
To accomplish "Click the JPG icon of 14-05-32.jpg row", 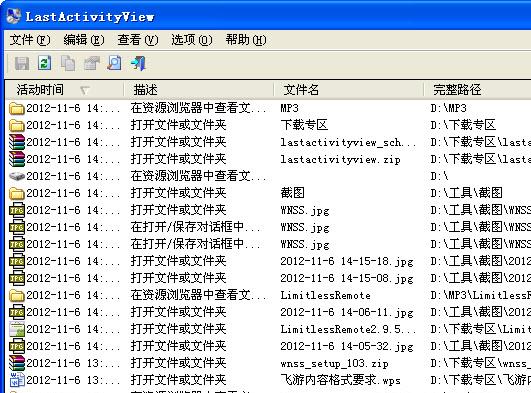I will [x=17, y=346].
